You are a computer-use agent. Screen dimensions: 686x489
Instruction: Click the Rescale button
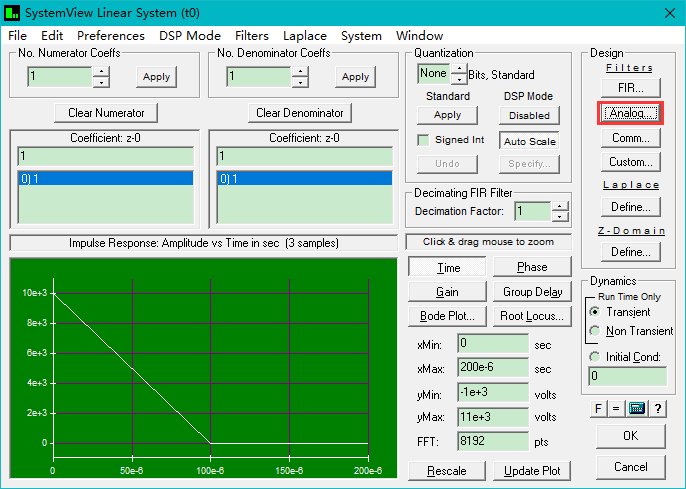coord(447,471)
